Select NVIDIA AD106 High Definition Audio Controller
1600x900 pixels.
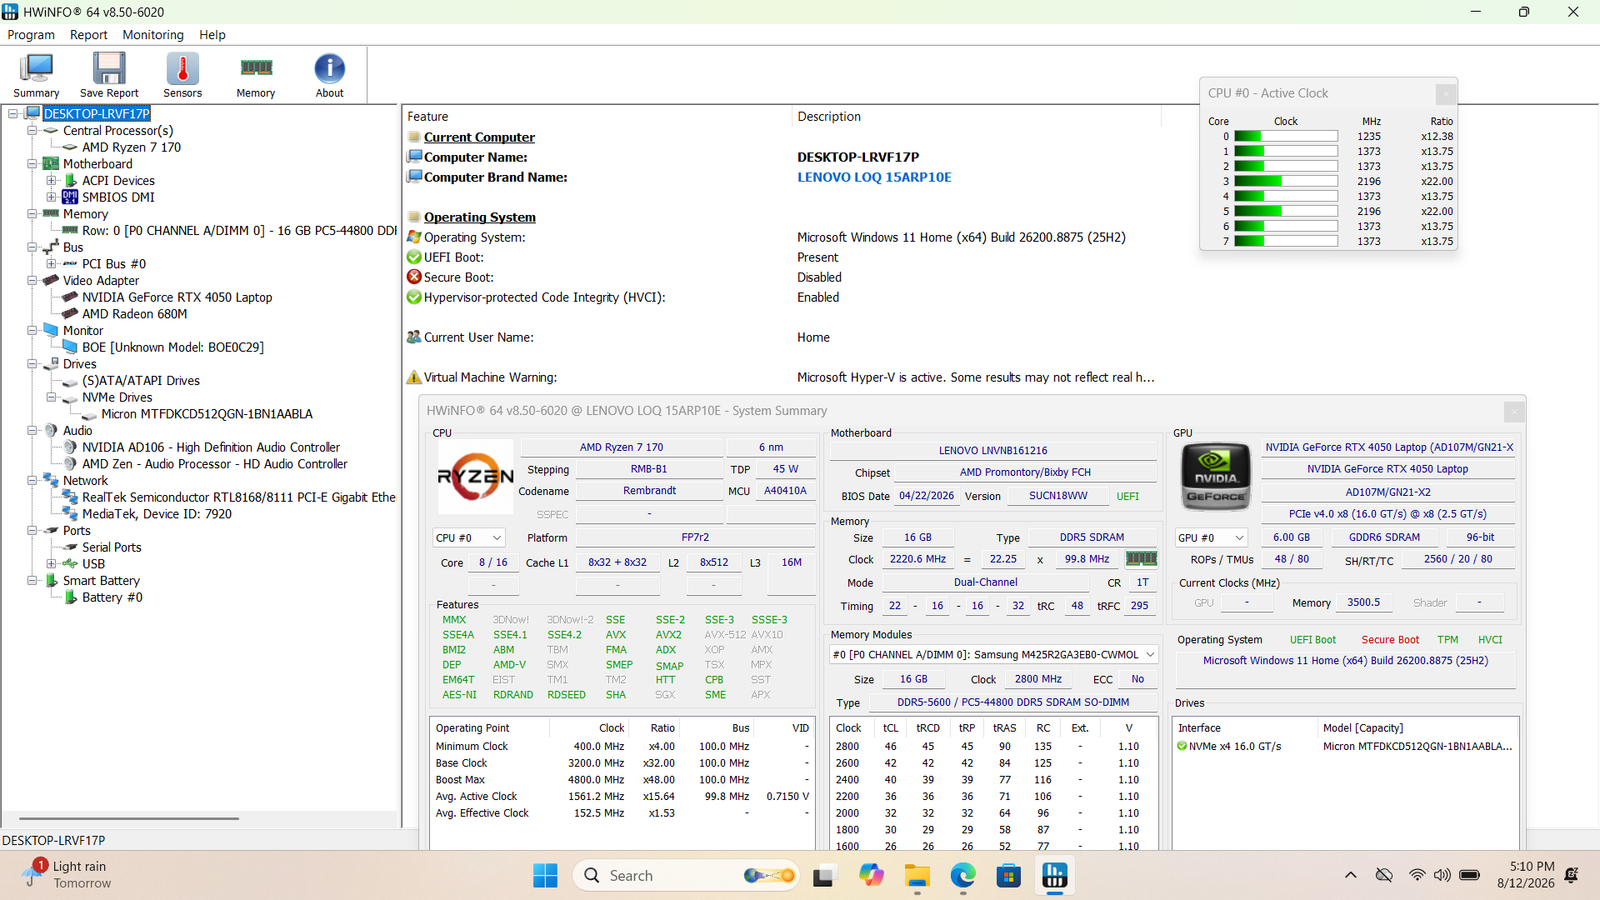coord(211,448)
